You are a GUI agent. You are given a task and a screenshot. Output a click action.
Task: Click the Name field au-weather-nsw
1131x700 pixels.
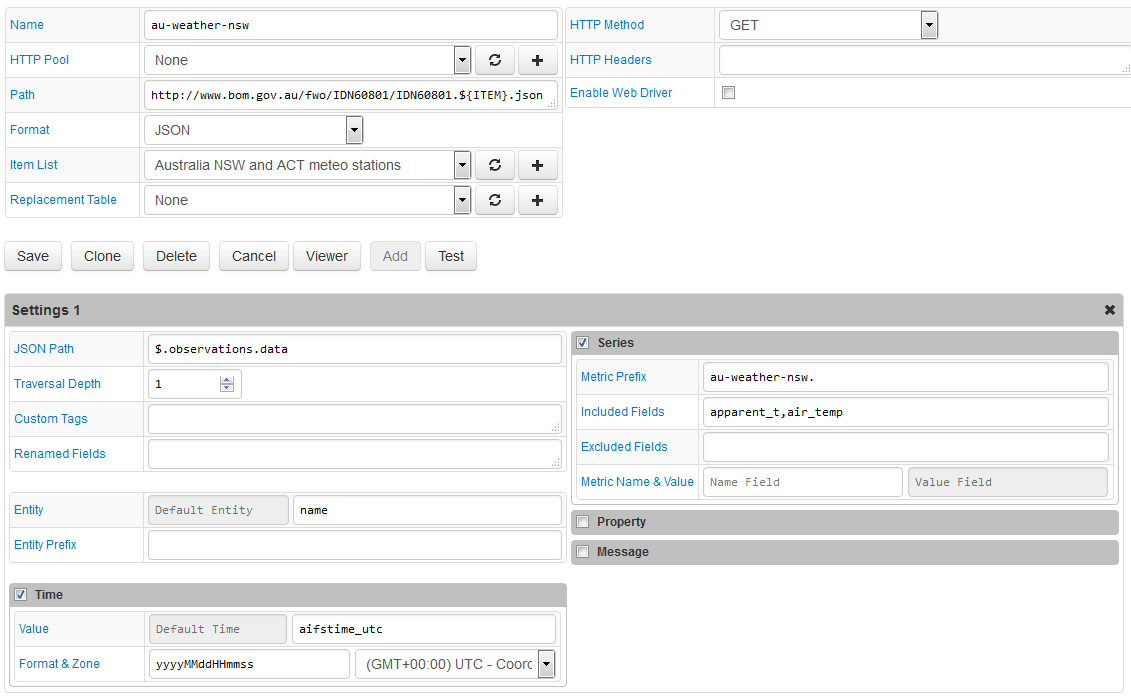click(x=351, y=25)
